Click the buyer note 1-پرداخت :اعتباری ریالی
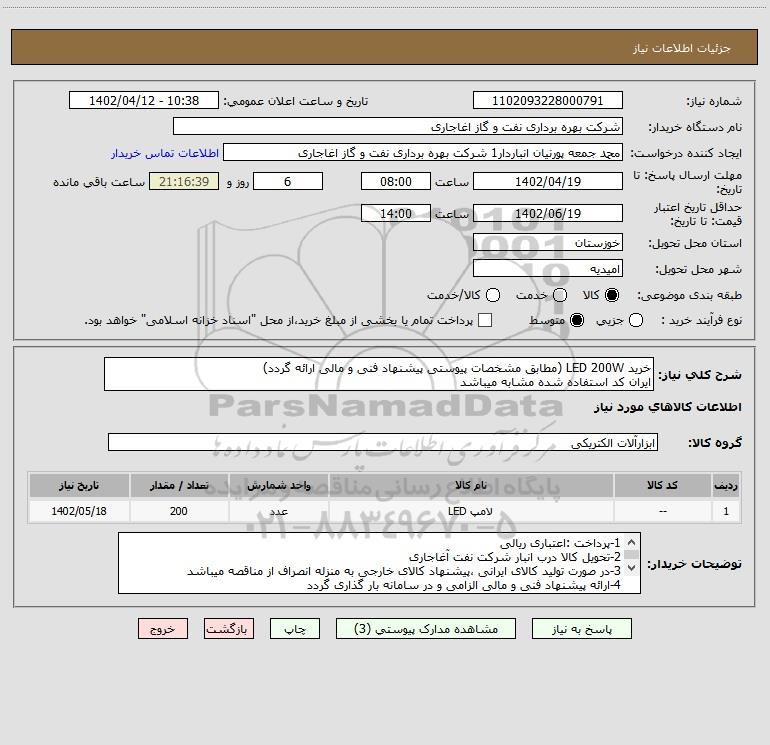Image resolution: width=770 pixels, height=745 pixels. [560, 543]
